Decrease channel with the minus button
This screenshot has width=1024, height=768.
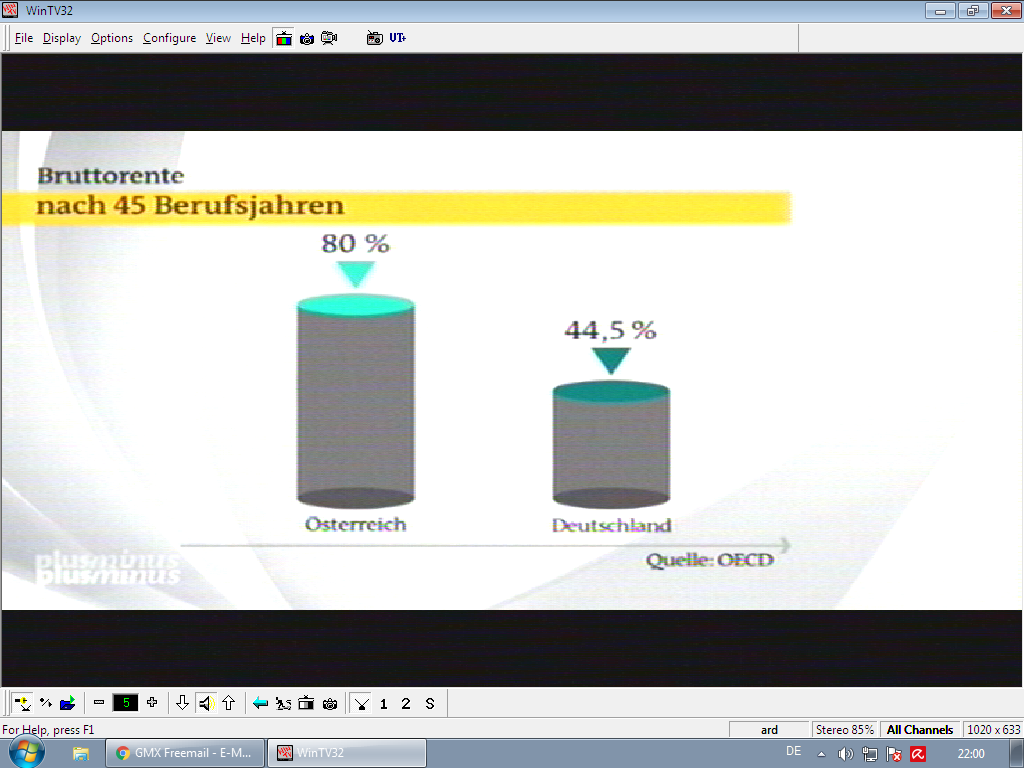[x=99, y=703]
